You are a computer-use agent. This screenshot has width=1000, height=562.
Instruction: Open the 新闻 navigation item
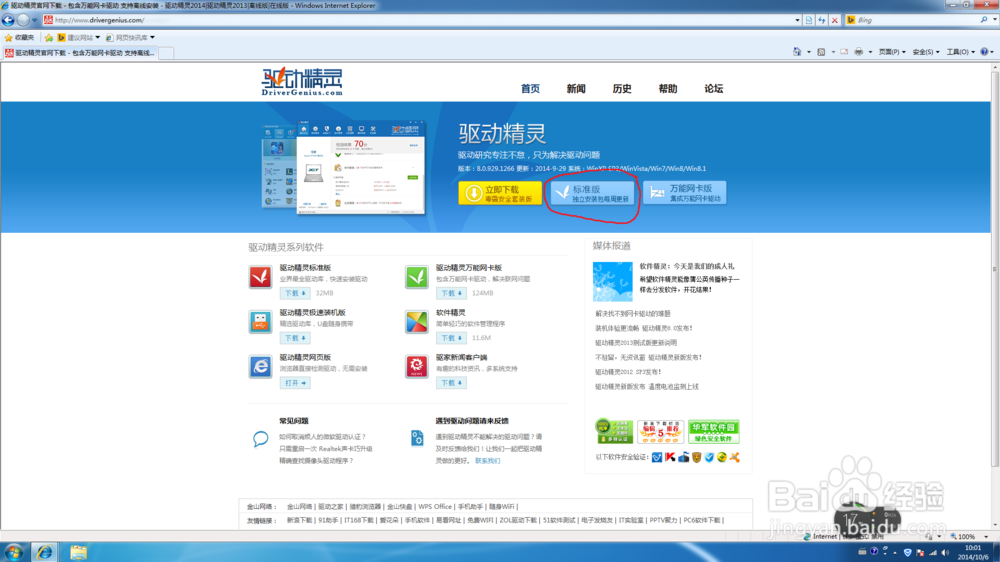coord(576,89)
